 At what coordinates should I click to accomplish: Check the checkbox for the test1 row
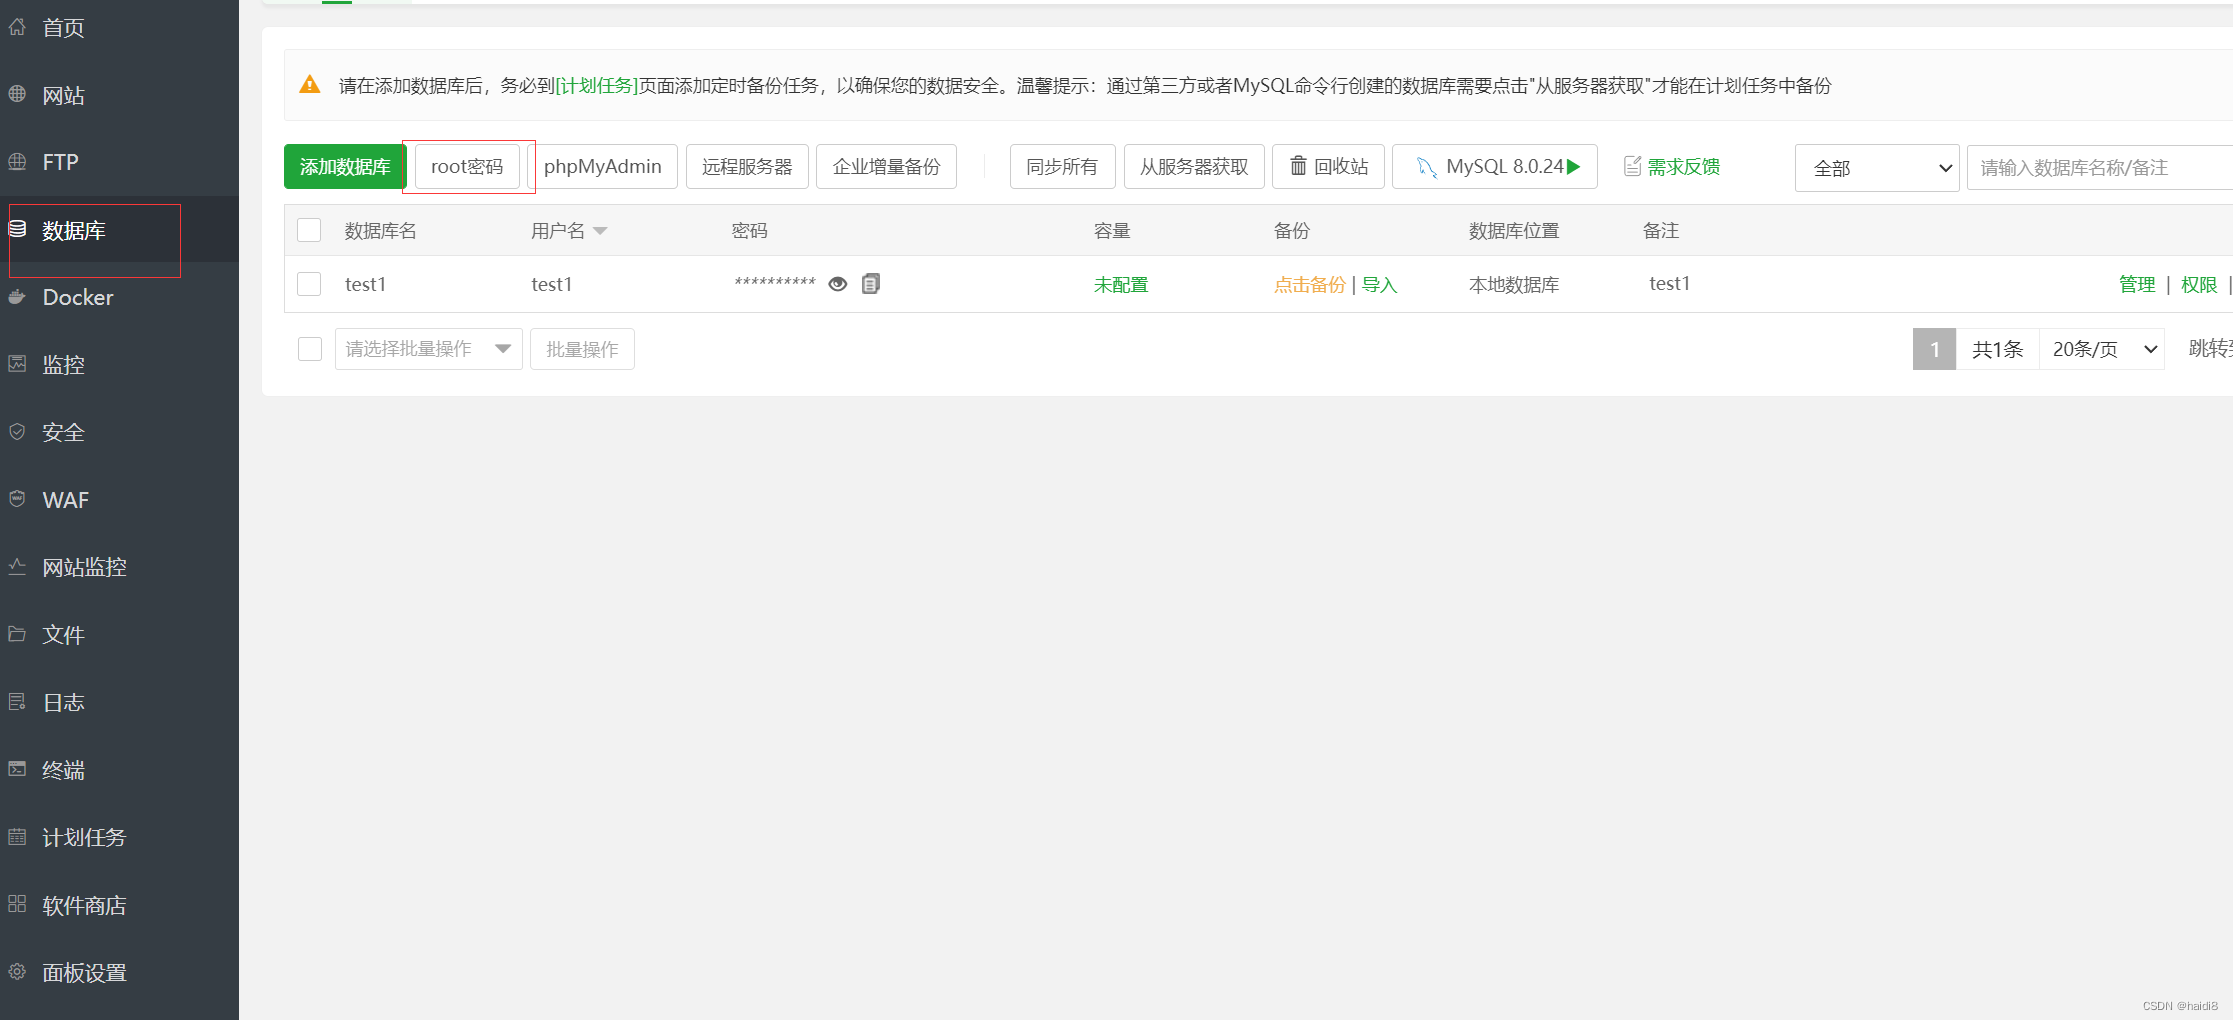(x=309, y=284)
